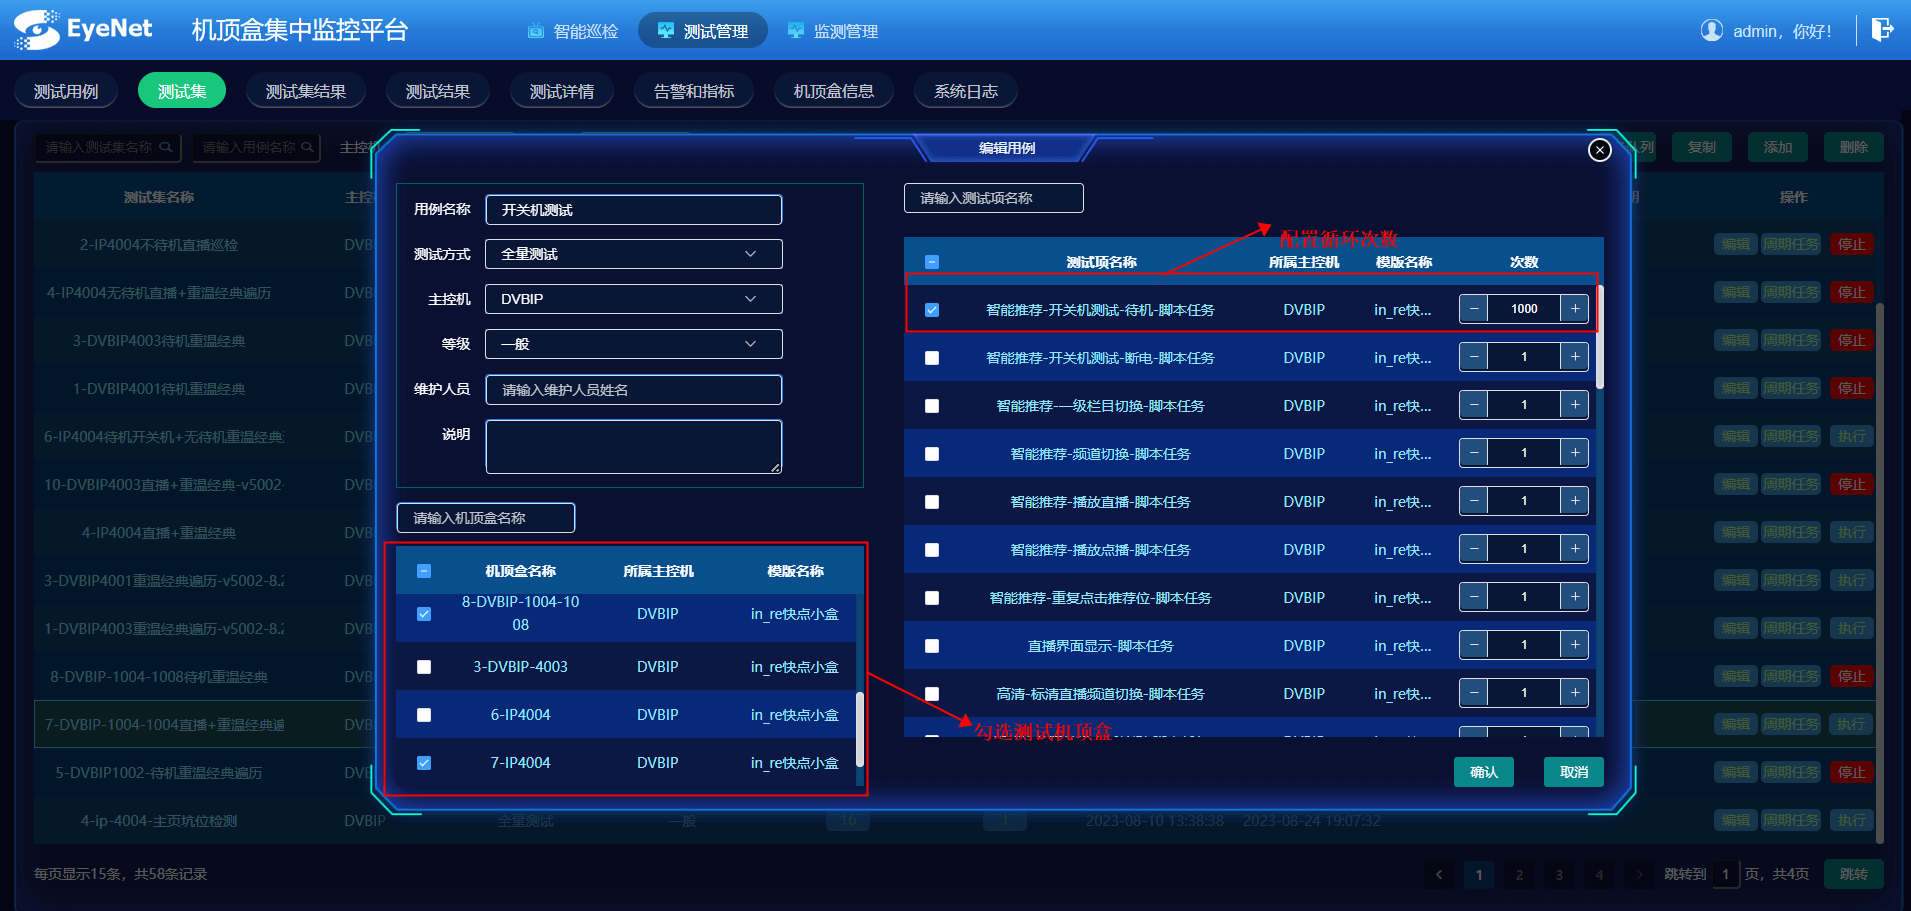This screenshot has height=911, width=1911.
Task: Expand the 主控机 DVBIP dropdown
Action: tap(633, 299)
